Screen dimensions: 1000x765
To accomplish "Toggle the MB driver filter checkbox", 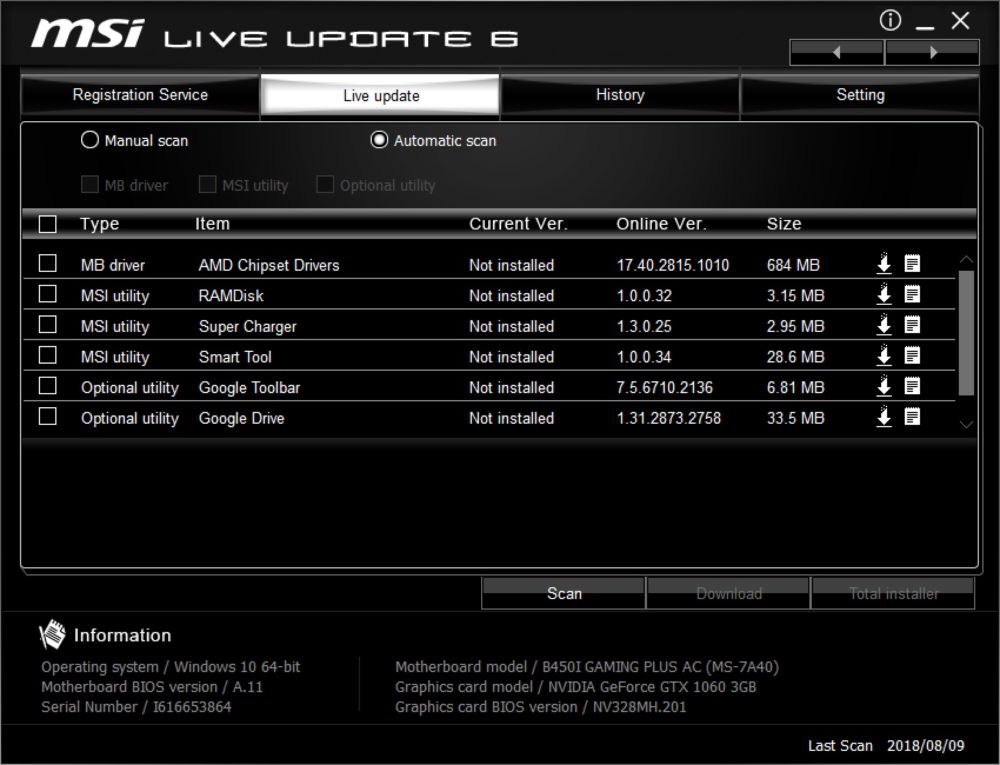I will (x=90, y=184).
